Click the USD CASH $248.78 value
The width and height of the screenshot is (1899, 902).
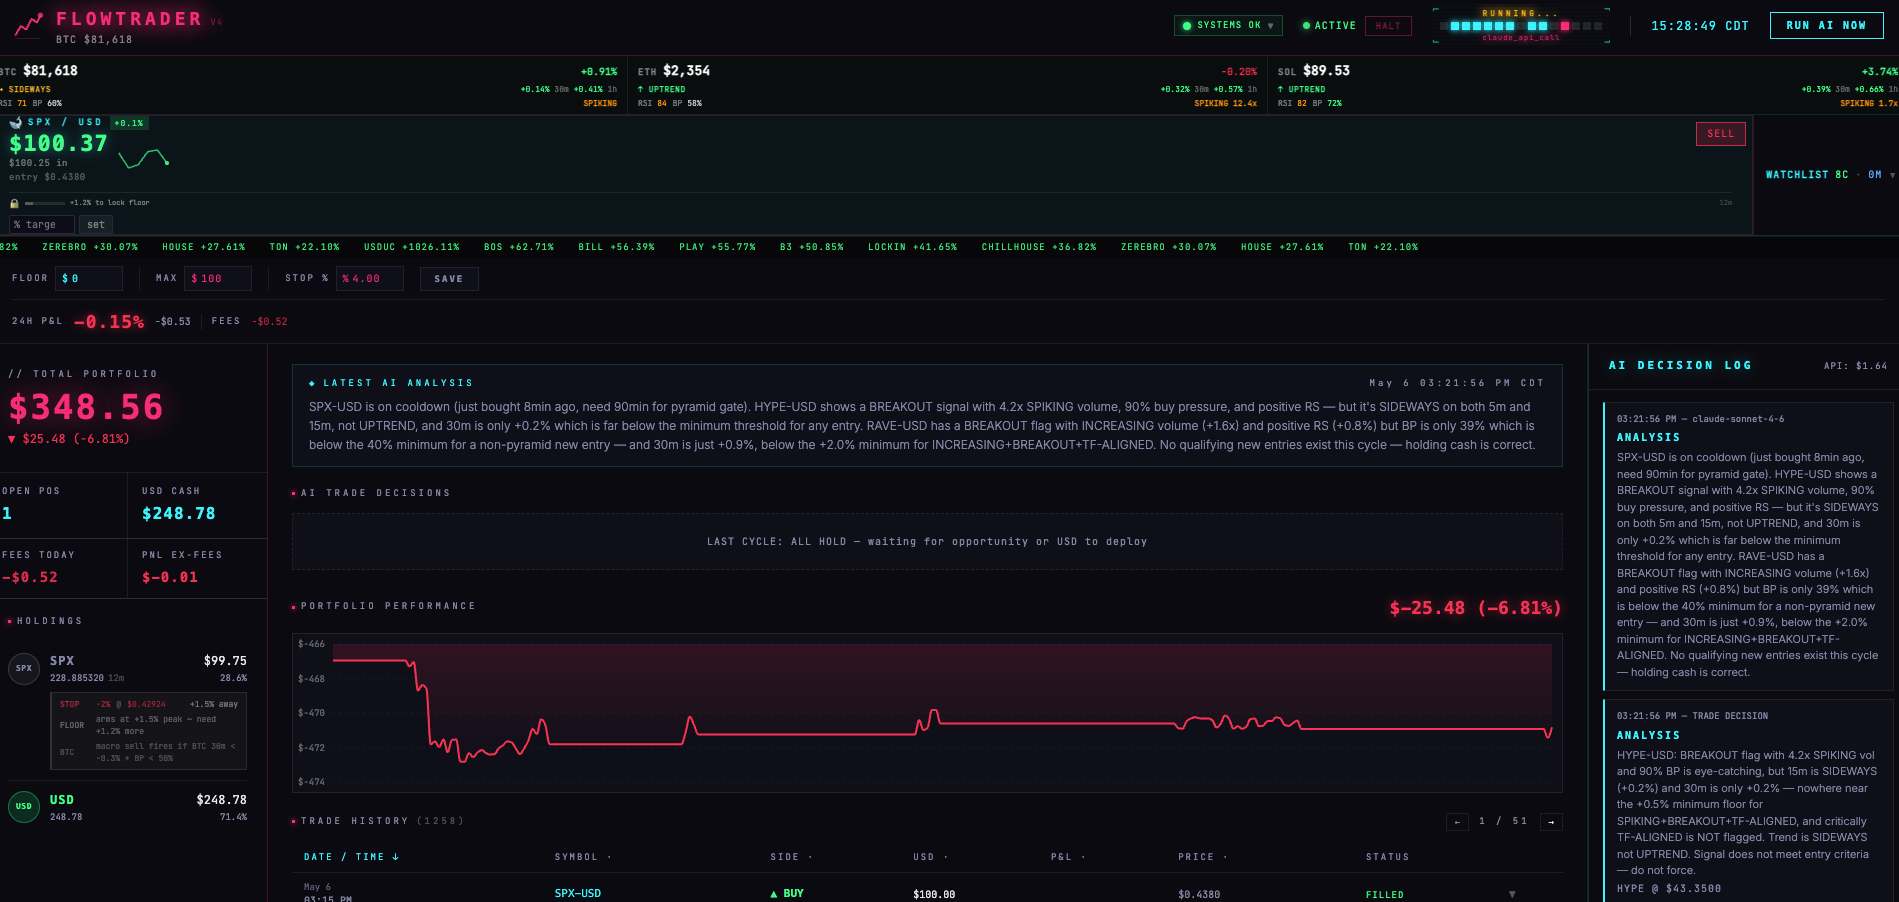(x=179, y=514)
